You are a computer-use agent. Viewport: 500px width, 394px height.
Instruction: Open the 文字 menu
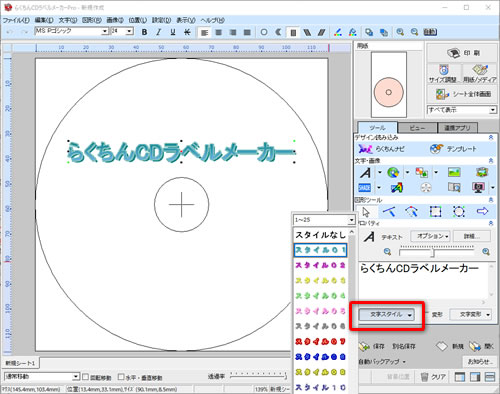[68, 20]
